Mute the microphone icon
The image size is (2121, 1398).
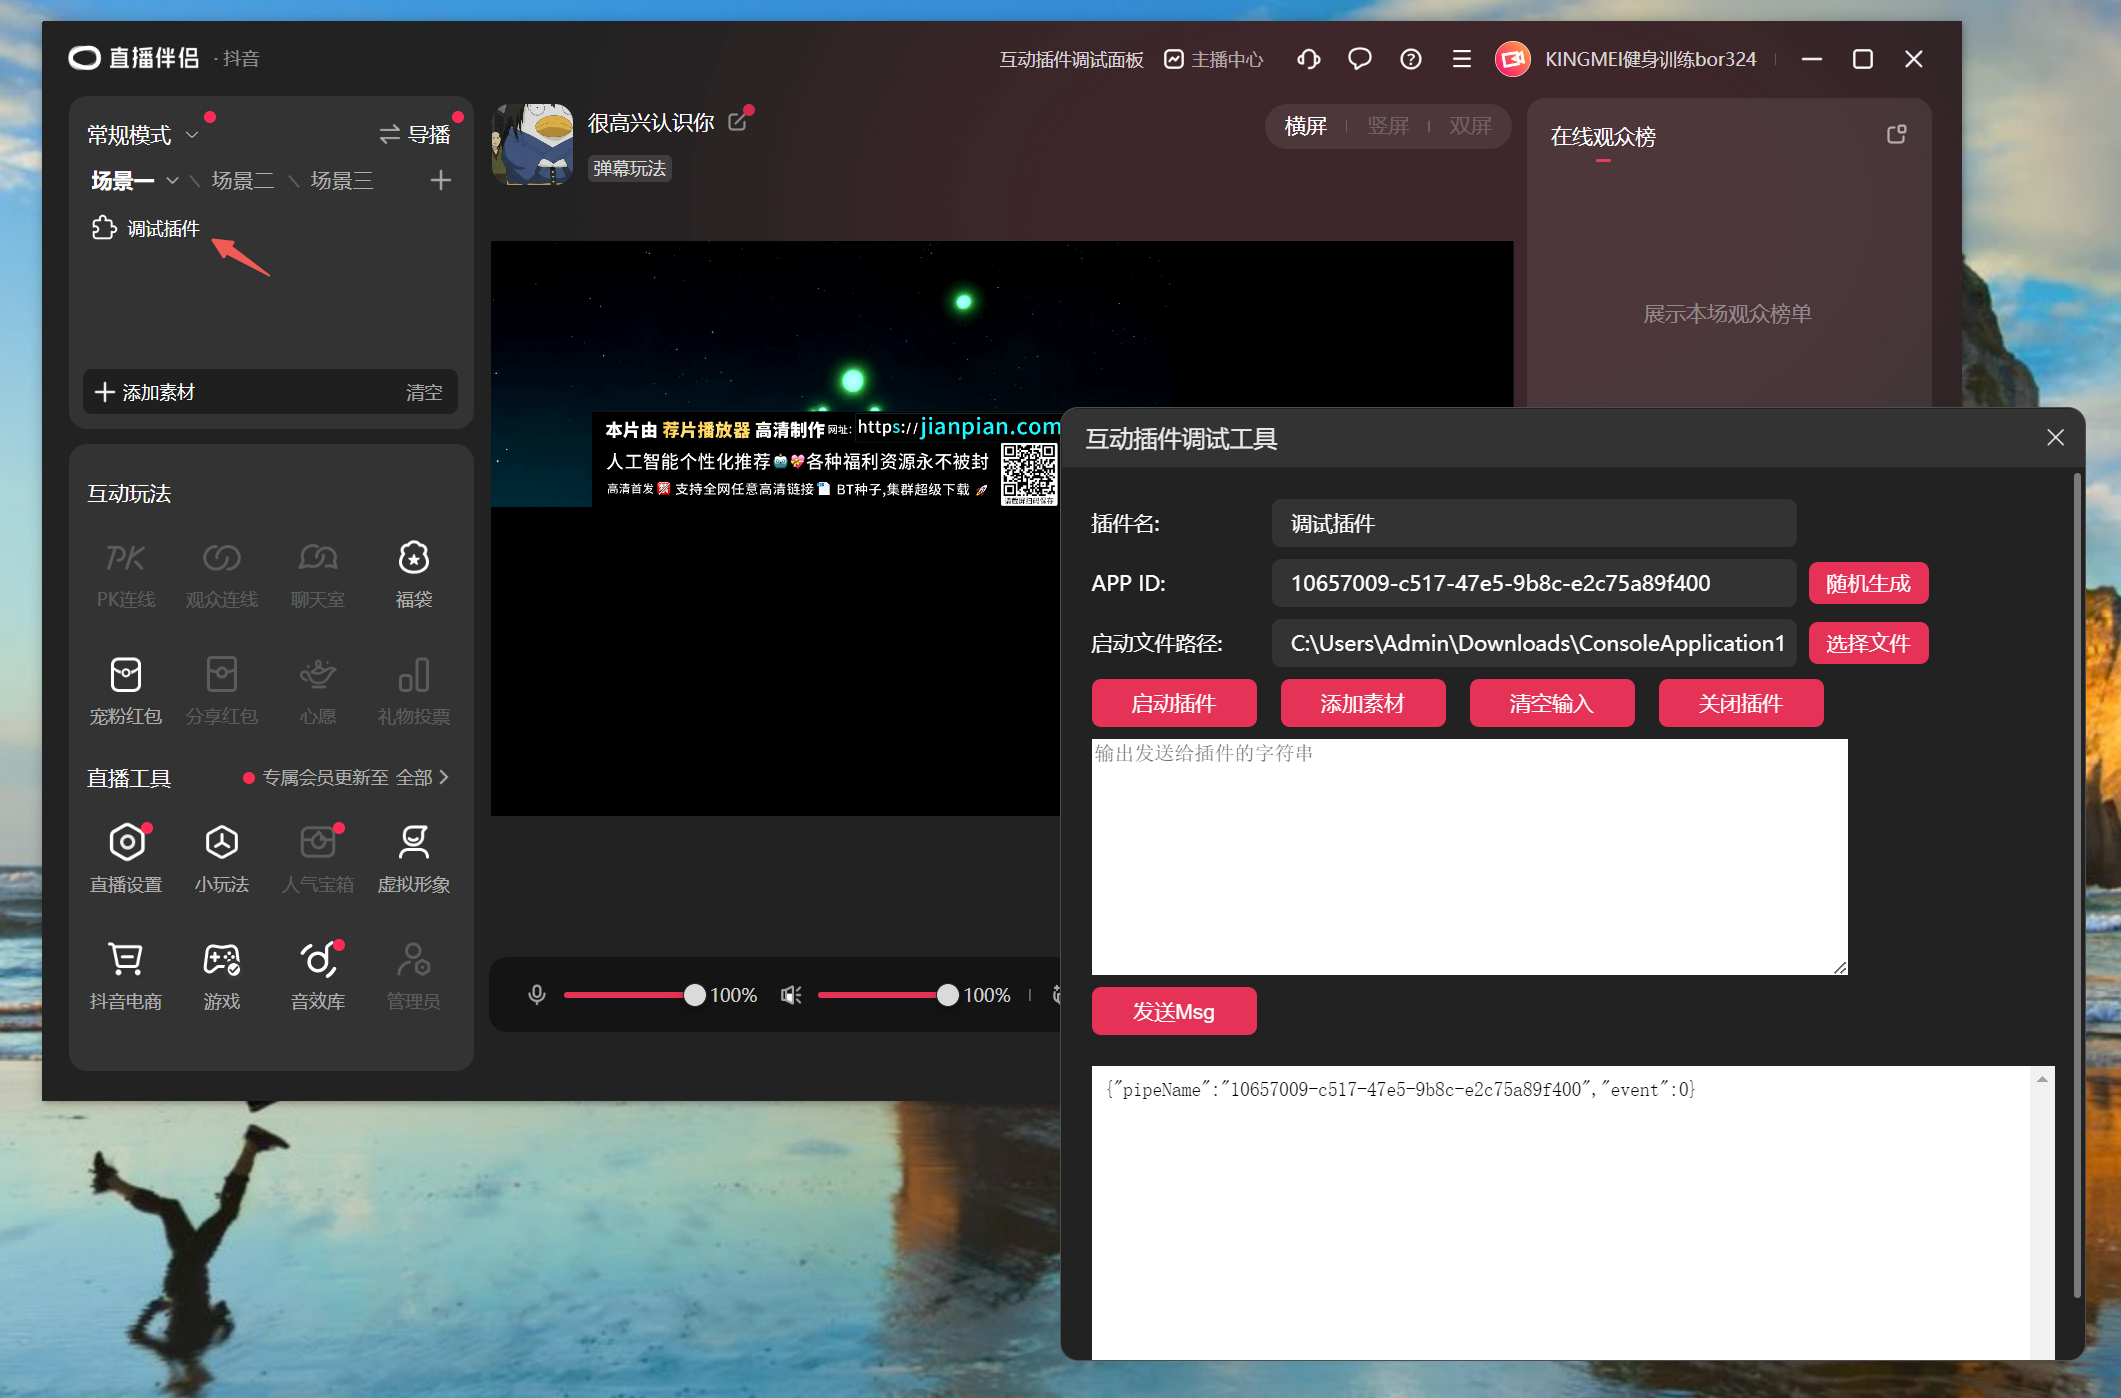click(x=537, y=995)
